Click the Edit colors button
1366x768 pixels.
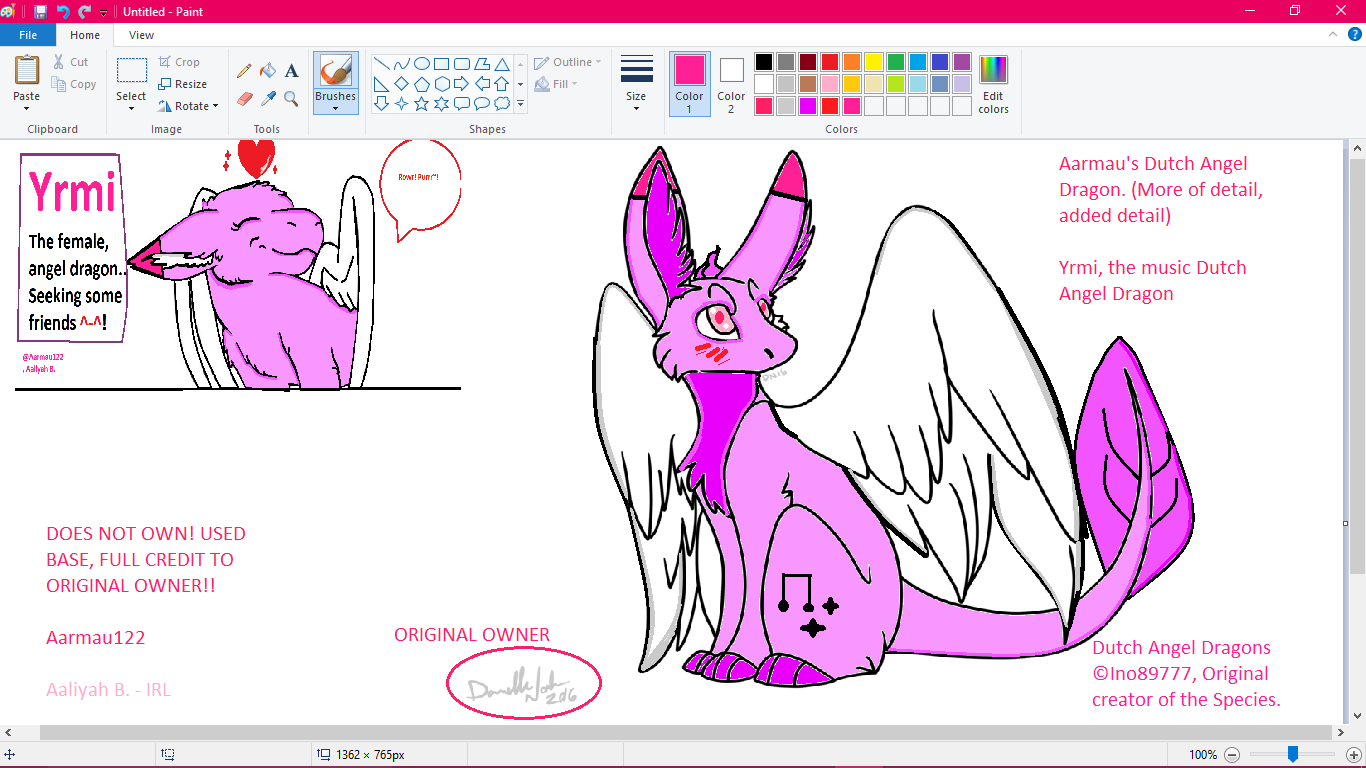pos(993,85)
